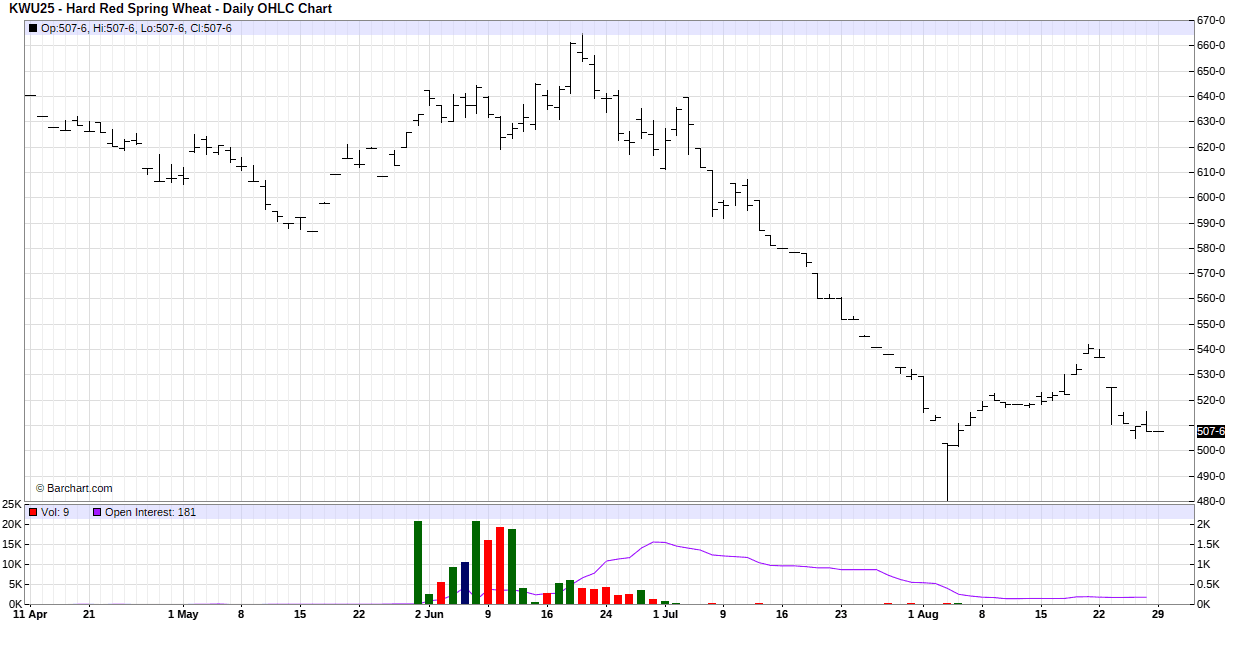Click the black OHLC legend color square
The image size is (1236, 645).
click(x=33, y=28)
